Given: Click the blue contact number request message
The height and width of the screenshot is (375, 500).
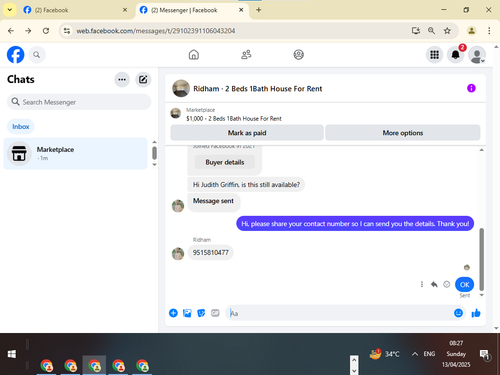Looking at the screenshot, I should (355, 224).
